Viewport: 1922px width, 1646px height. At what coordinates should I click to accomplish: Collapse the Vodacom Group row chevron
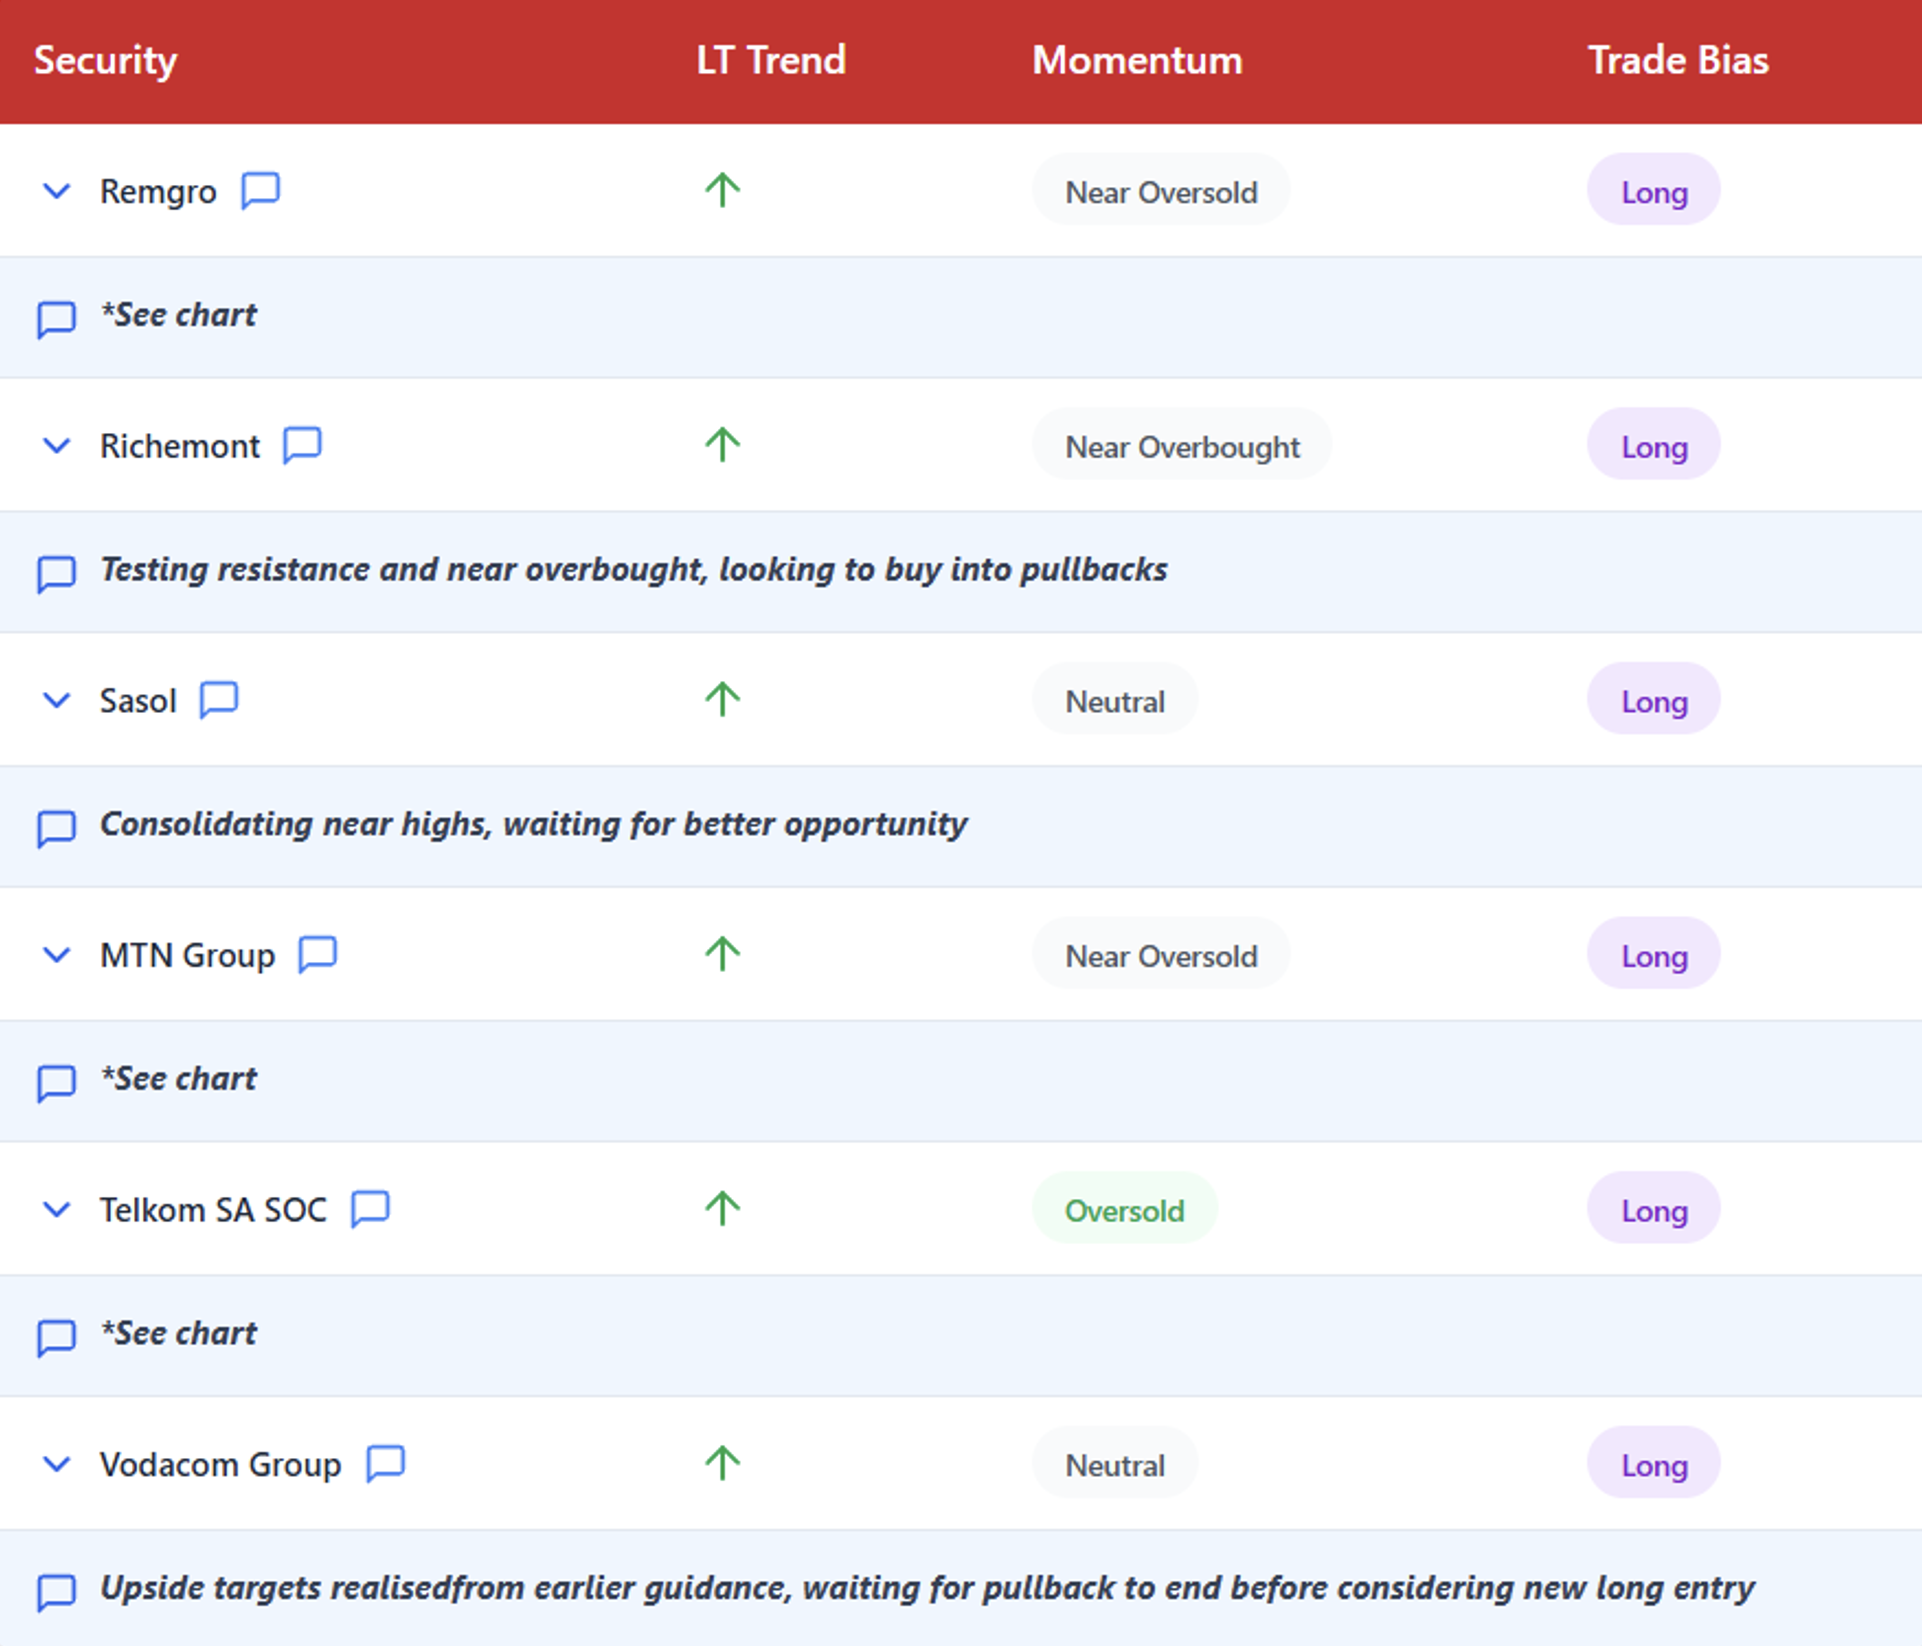coord(57,1464)
